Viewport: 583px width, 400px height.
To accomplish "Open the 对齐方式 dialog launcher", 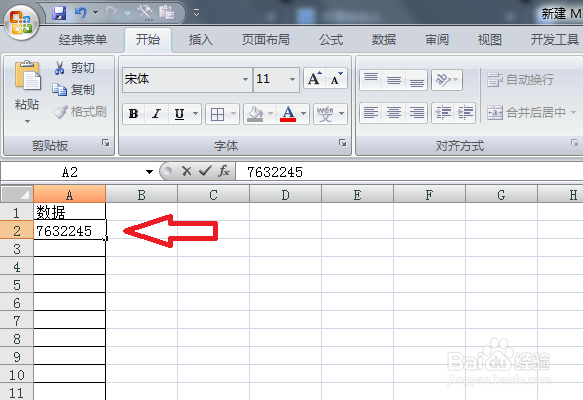I will [x=574, y=143].
